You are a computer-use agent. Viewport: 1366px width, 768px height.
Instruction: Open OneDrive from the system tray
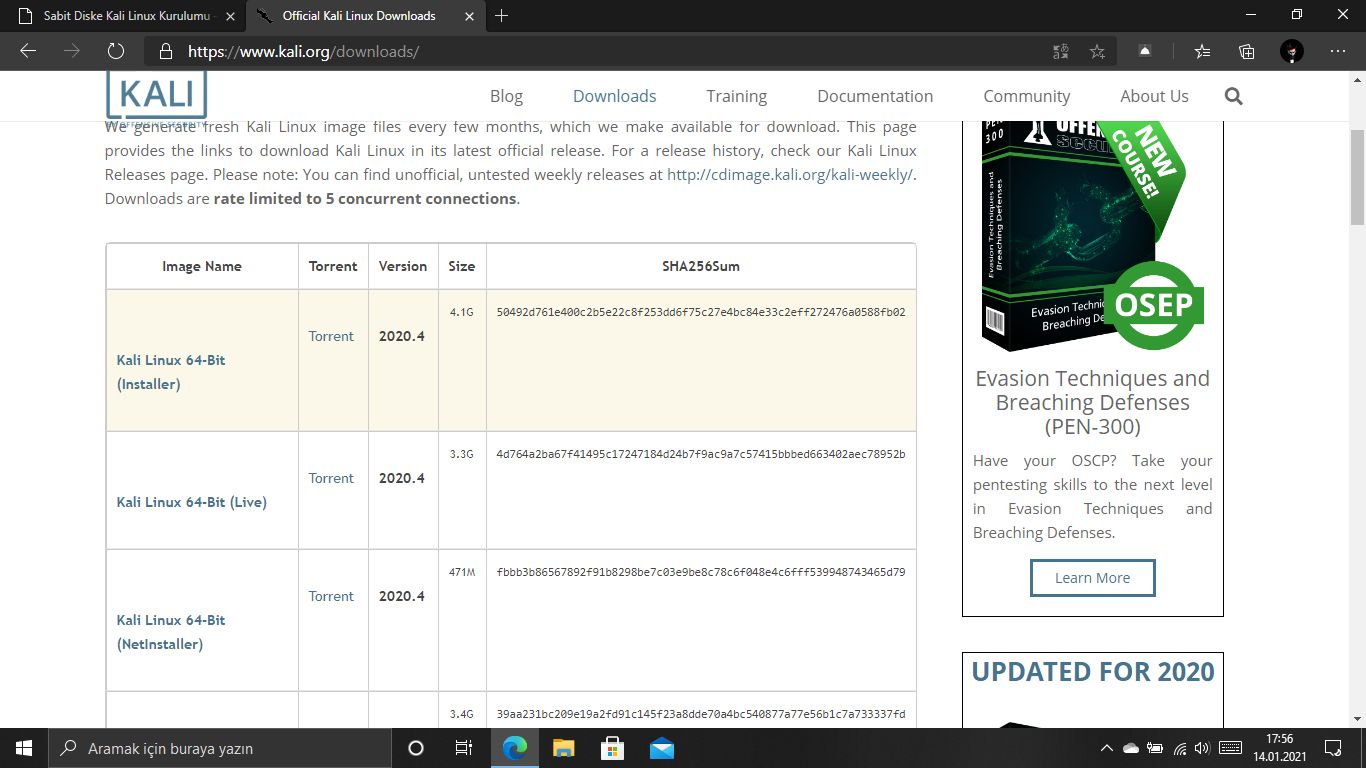(x=1131, y=748)
